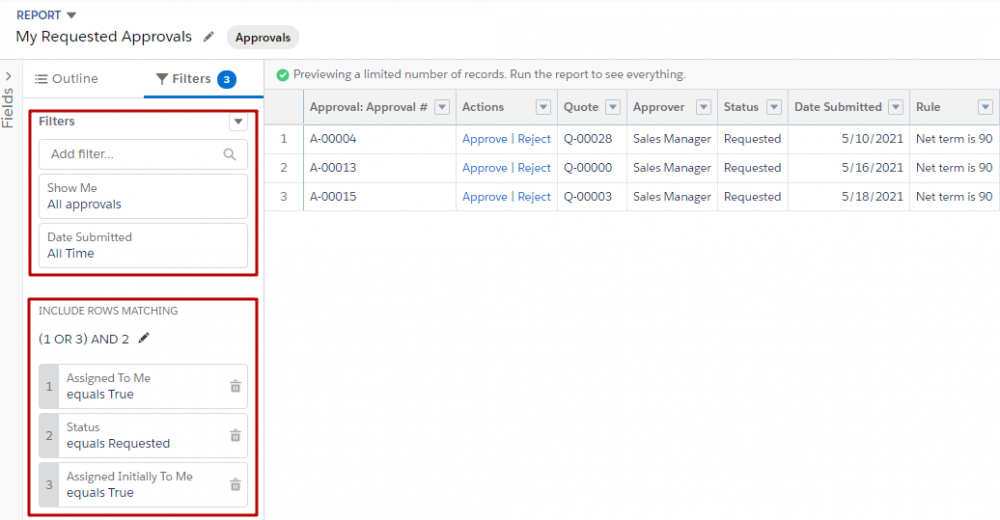
Task: Click the green preview status checkmark icon
Action: pyautogui.click(x=283, y=75)
